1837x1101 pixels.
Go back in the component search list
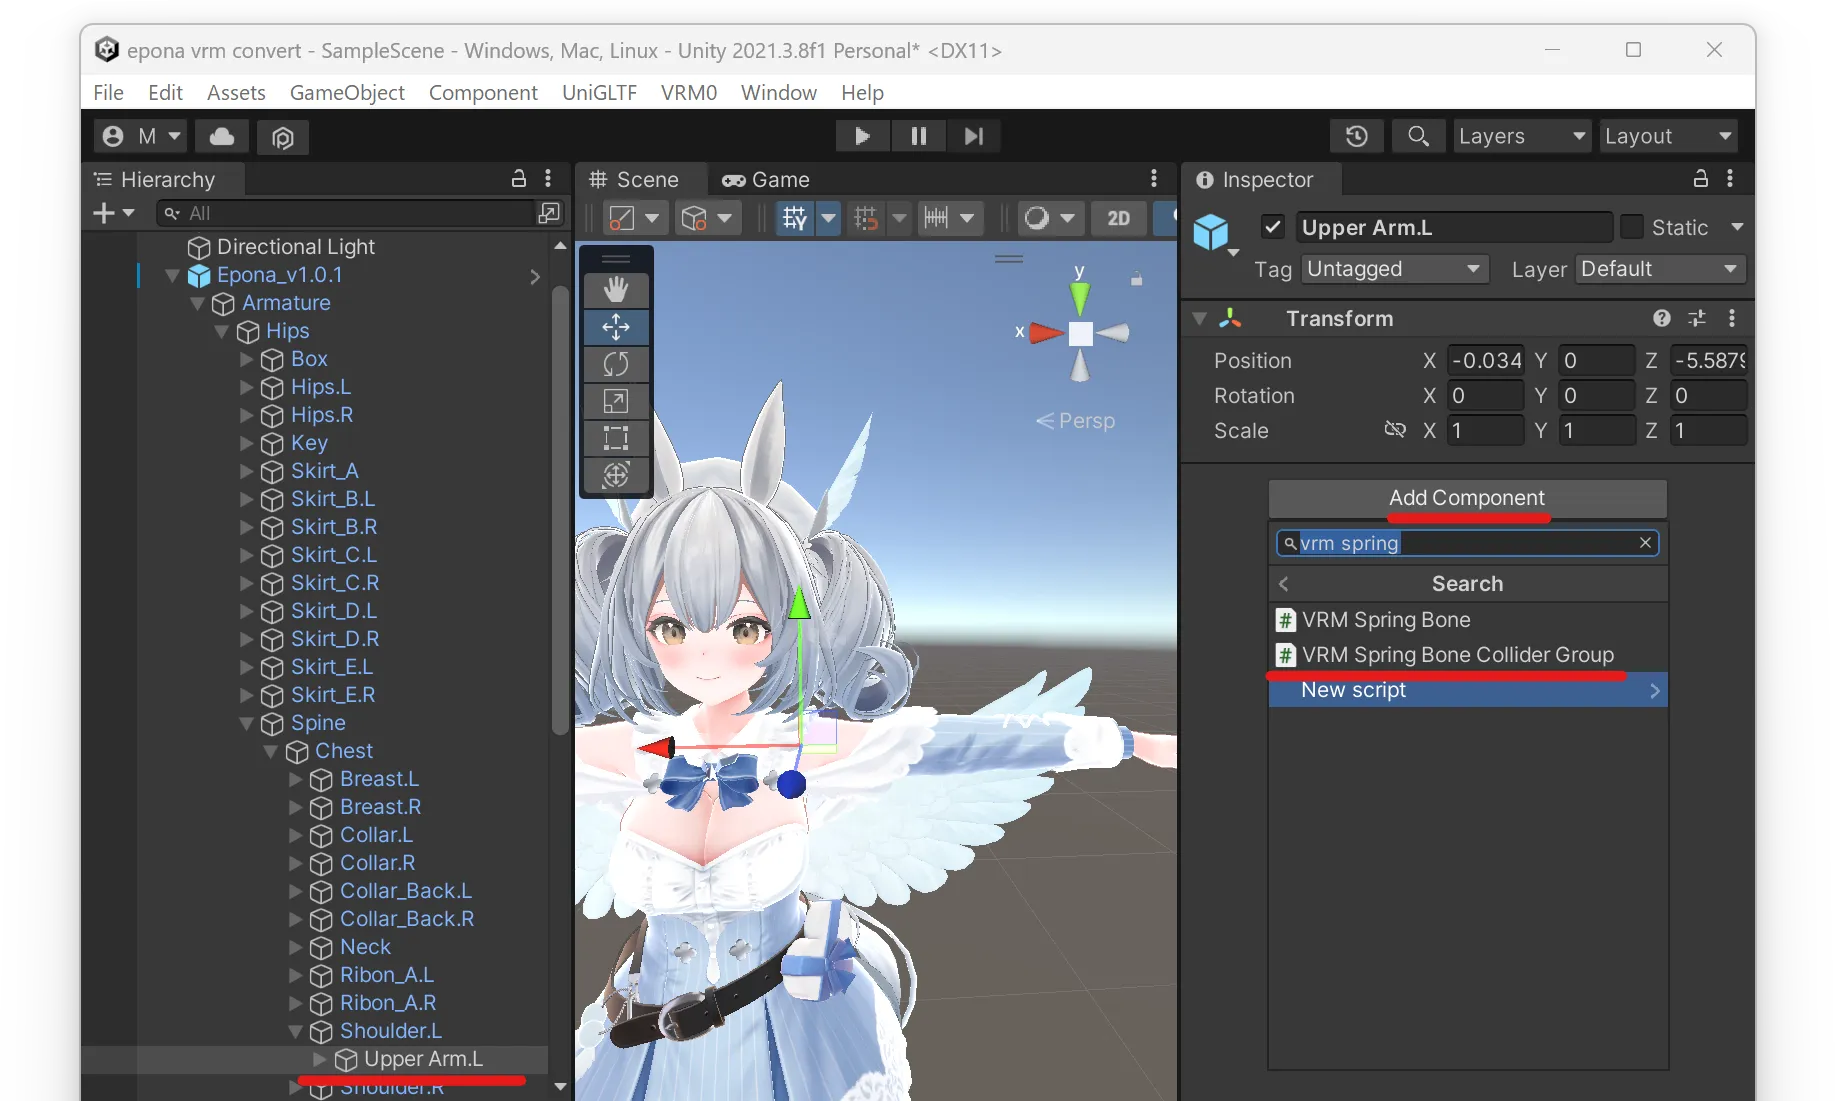(1284, 584)
